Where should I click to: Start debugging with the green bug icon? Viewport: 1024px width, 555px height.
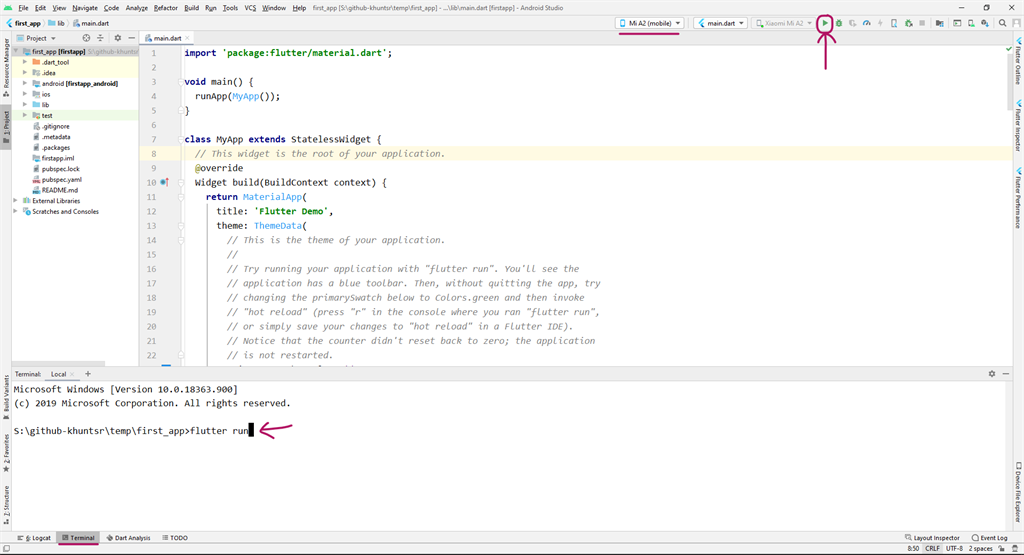tap(839, 23)
